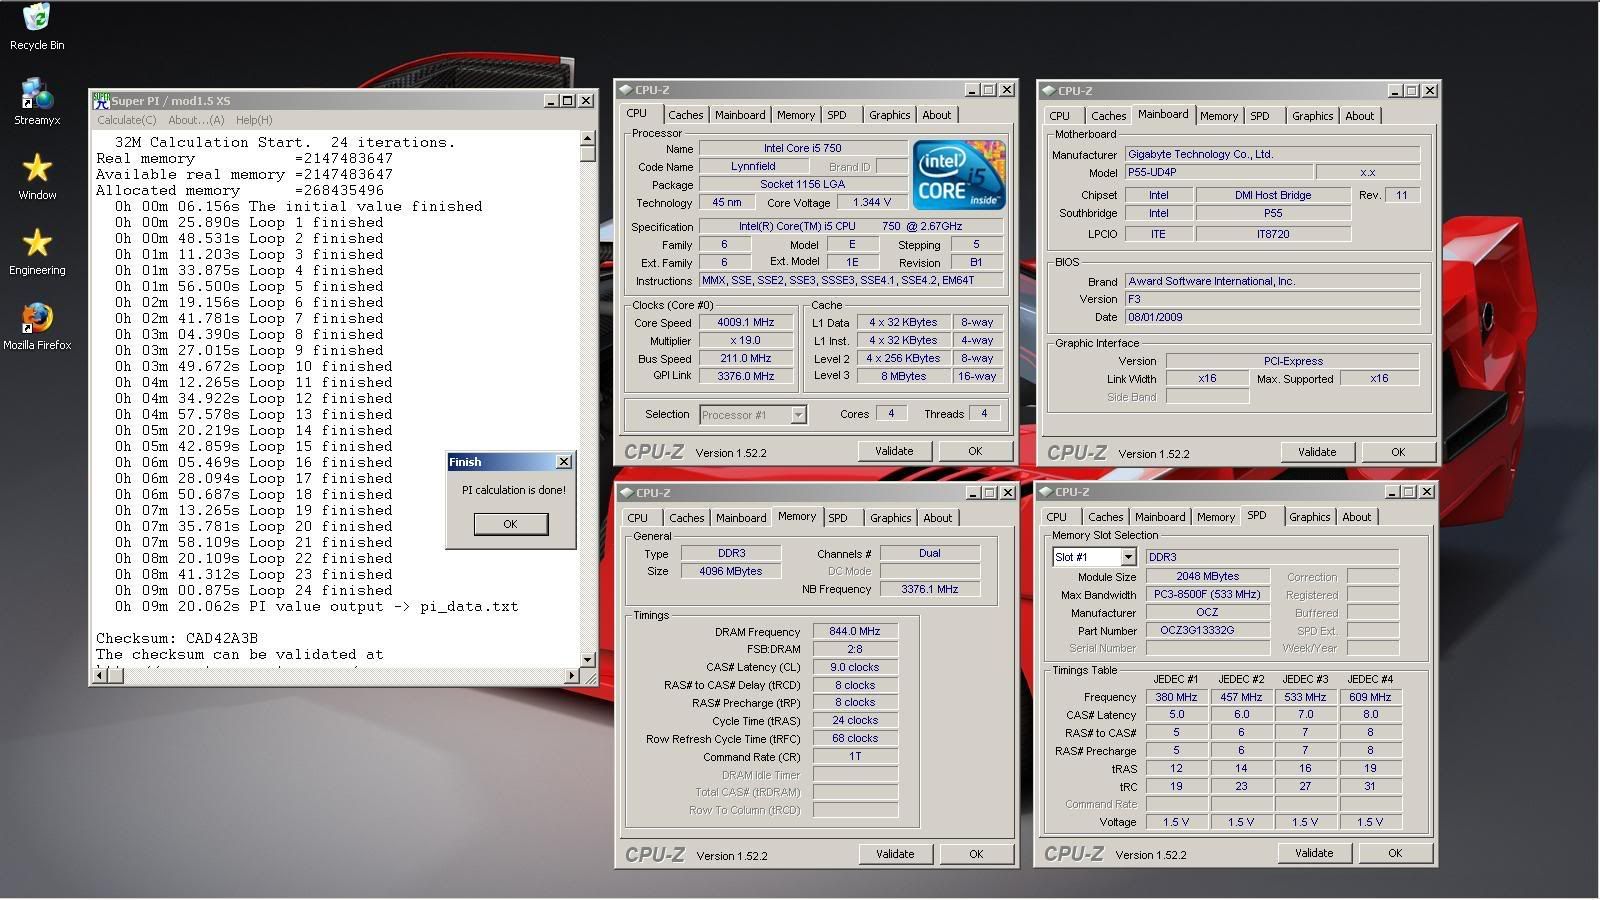
Task: Open the About tab in the Memory CPU-Z window
Action: pos(937,518)
